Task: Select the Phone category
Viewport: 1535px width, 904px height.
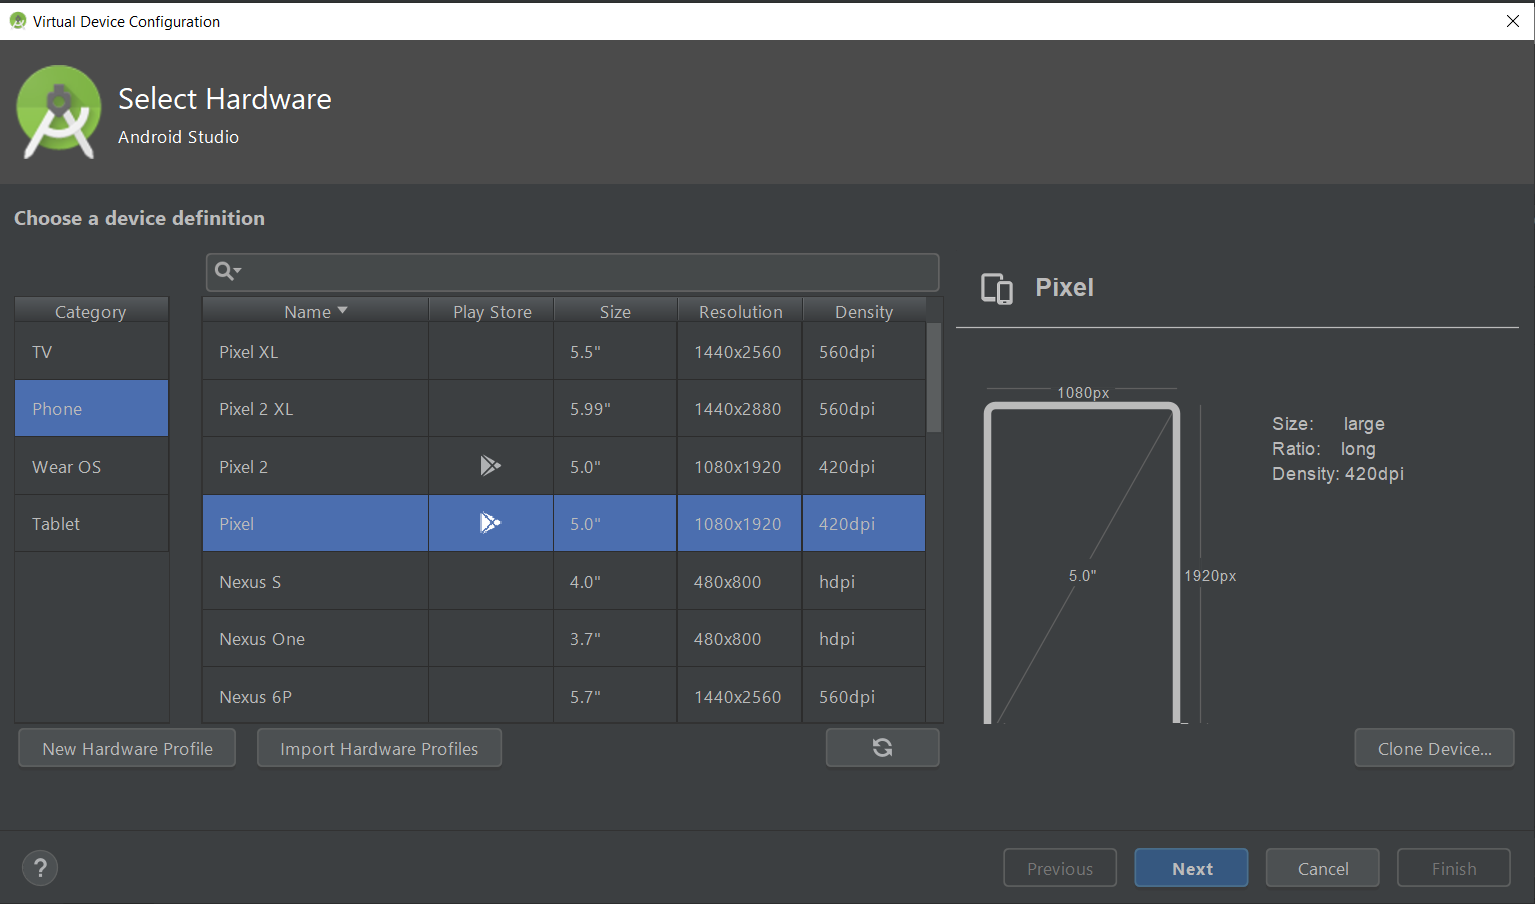Action: pyautogui.click(x=91, y=409)
